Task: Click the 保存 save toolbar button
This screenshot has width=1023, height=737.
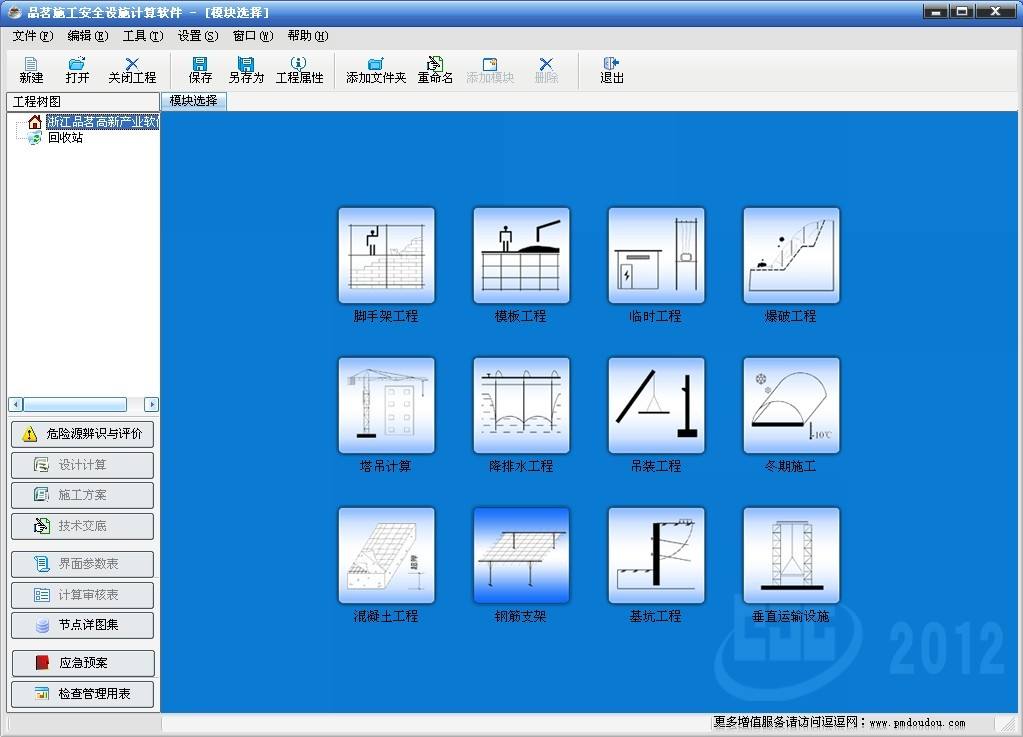Action: tap(200, 70)
